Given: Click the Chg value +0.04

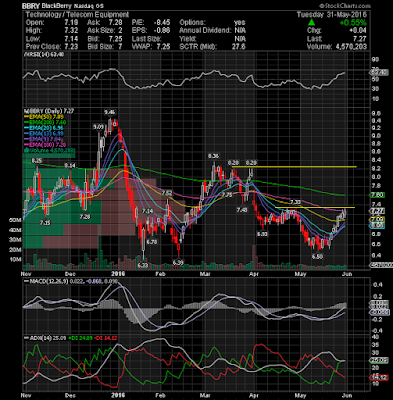Looking at the screenshot, I should coord(359,31).
